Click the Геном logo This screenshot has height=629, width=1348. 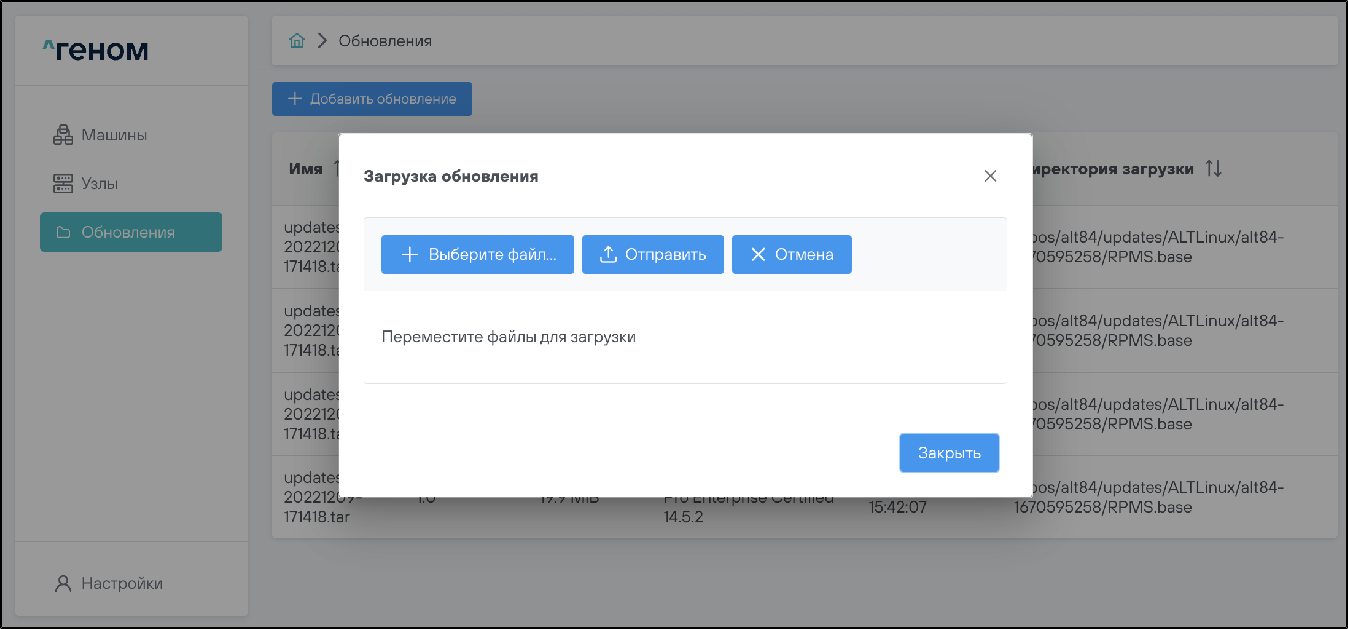pos(96,50)
